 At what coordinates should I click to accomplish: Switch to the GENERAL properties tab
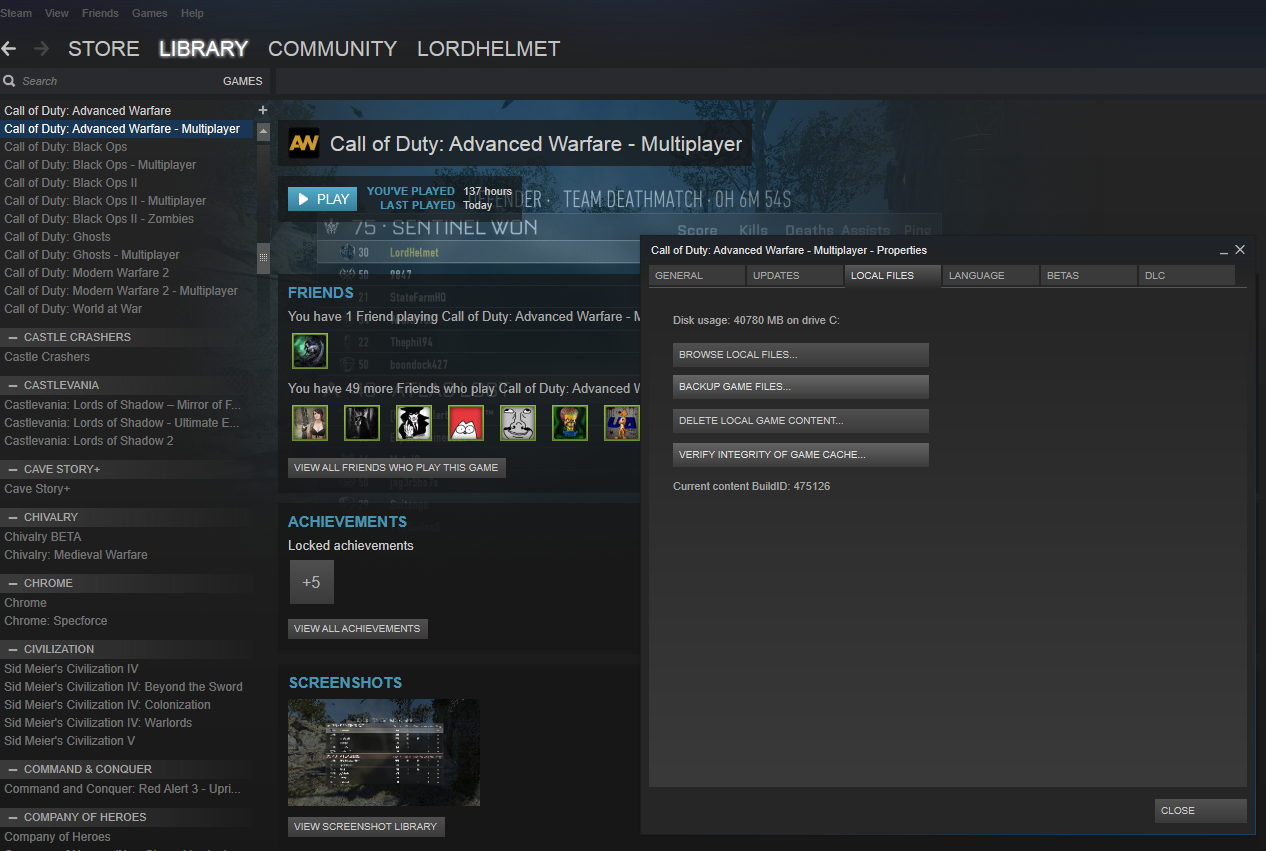697,276
